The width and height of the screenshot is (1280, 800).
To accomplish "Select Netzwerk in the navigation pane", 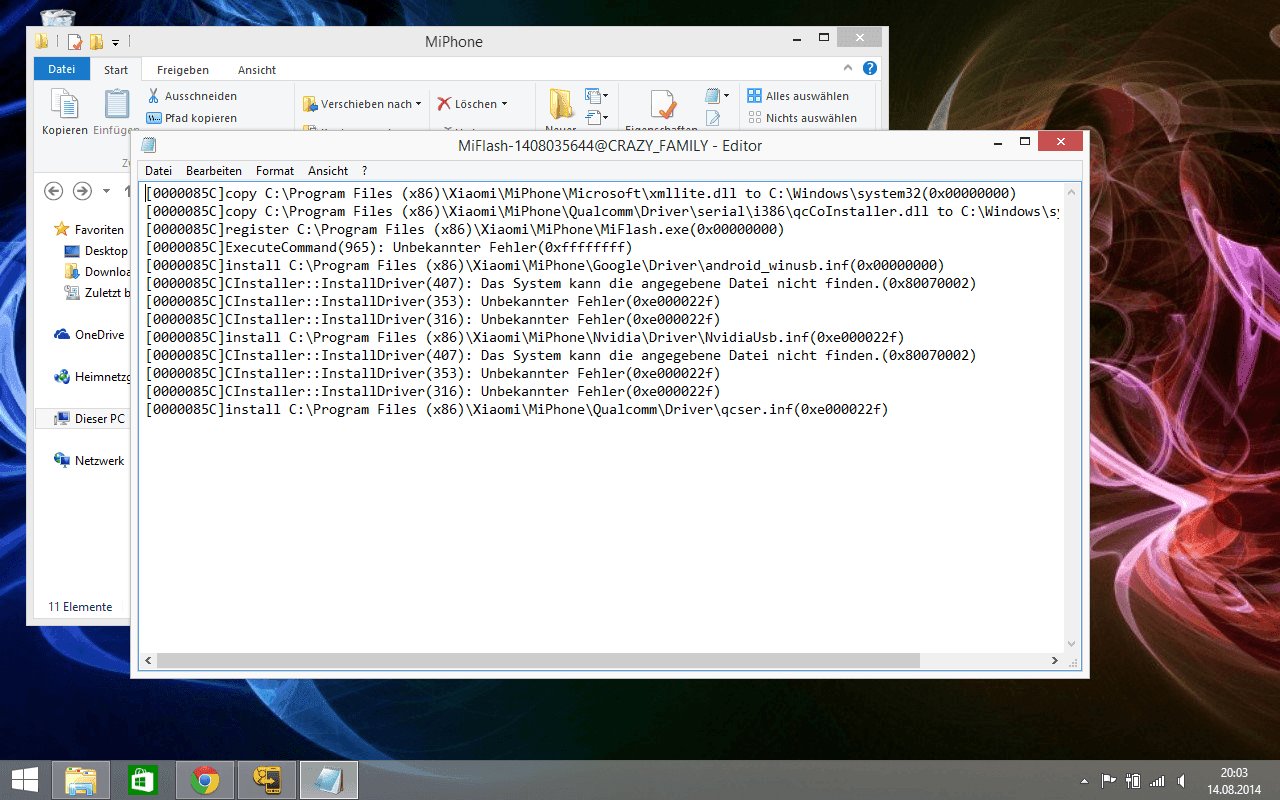I will click(x=89, y=461).
